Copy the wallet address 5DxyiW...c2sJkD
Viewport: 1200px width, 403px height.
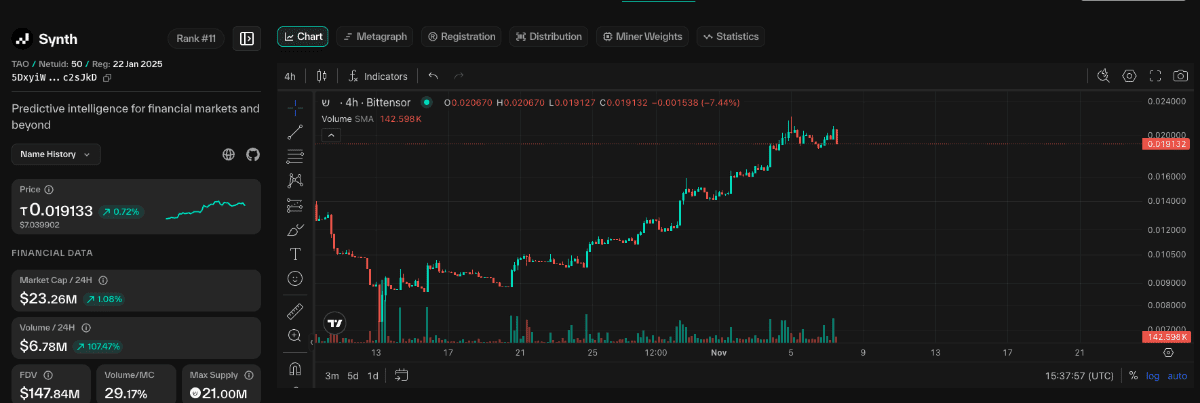tap(107, 77)
